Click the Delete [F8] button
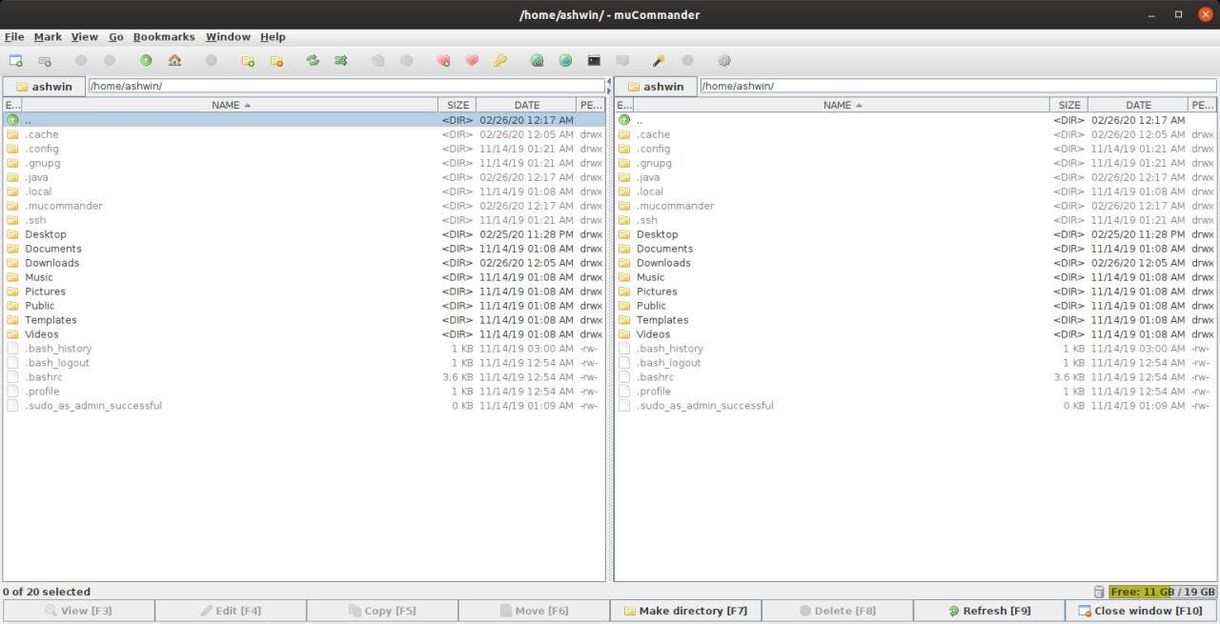The width and height of the screenshot is (1220, 624). [x=838, y=611]
